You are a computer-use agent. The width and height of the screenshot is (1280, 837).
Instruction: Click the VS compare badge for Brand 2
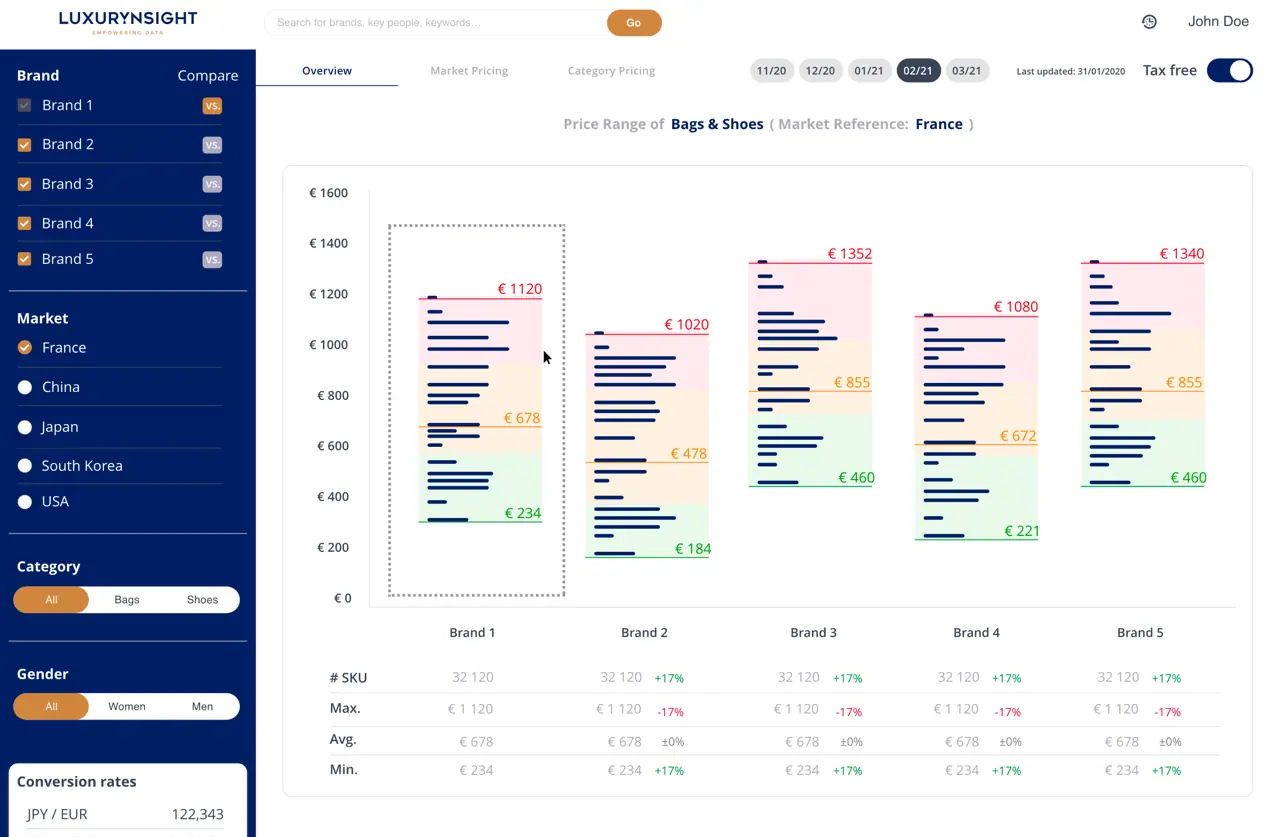[212, 145]
